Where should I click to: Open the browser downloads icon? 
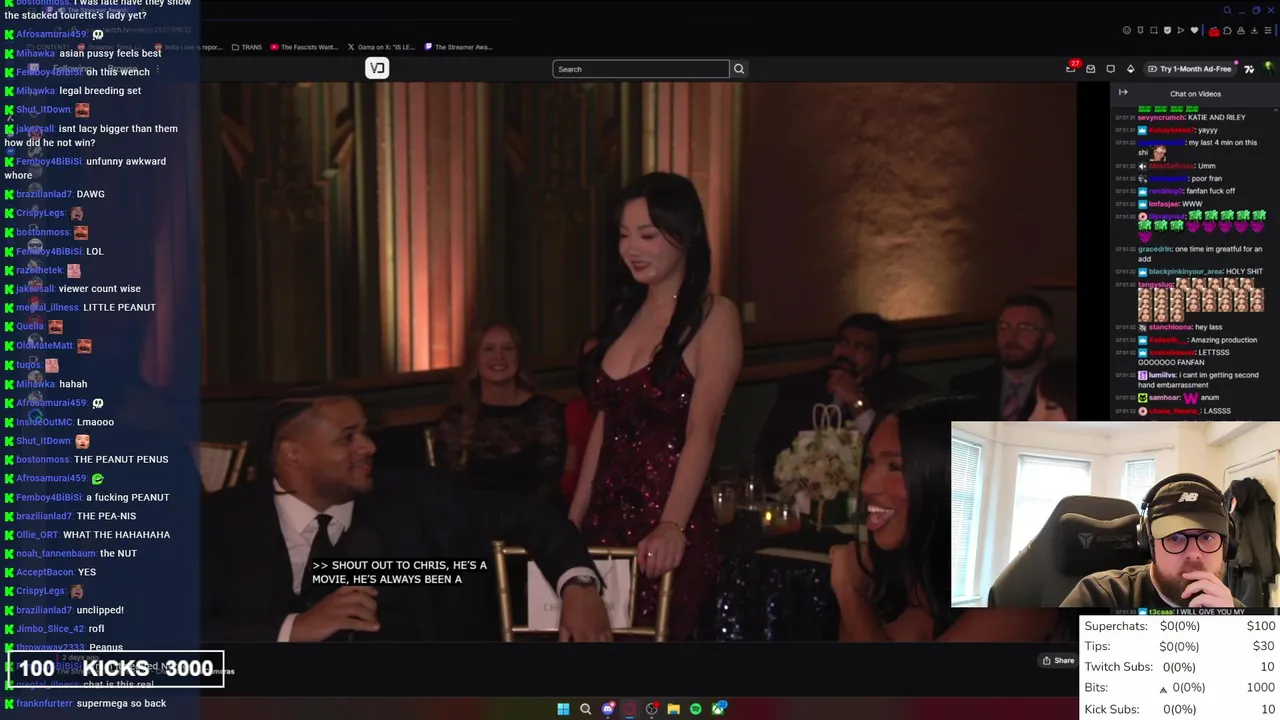pyautogui.click(x=1254, y=30)
